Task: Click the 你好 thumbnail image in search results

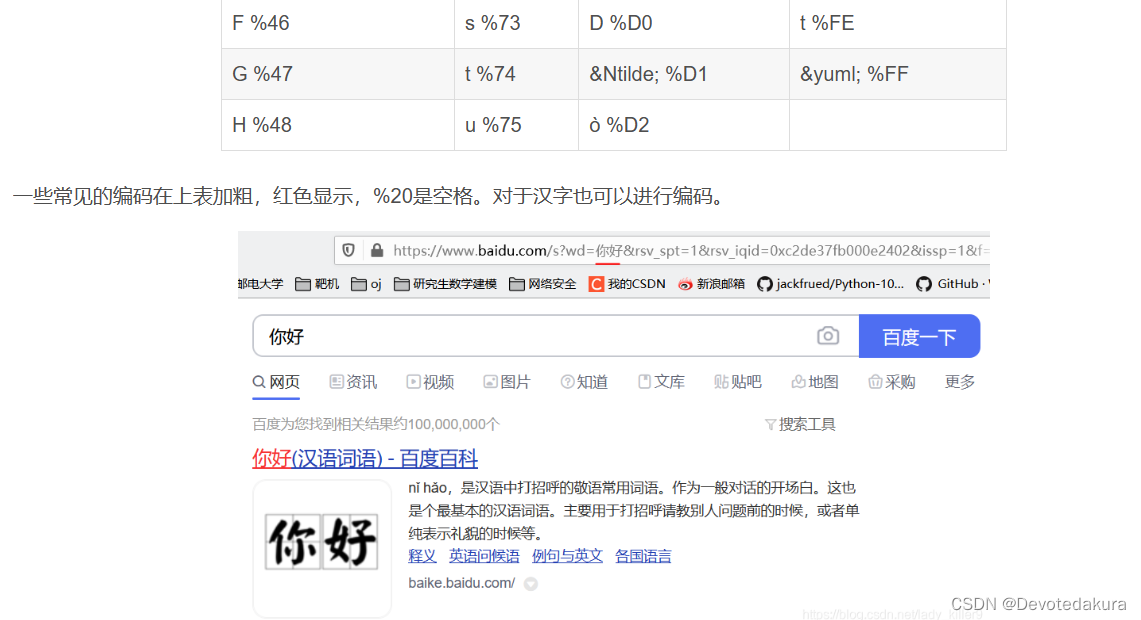Action: [x=322, y=548]
